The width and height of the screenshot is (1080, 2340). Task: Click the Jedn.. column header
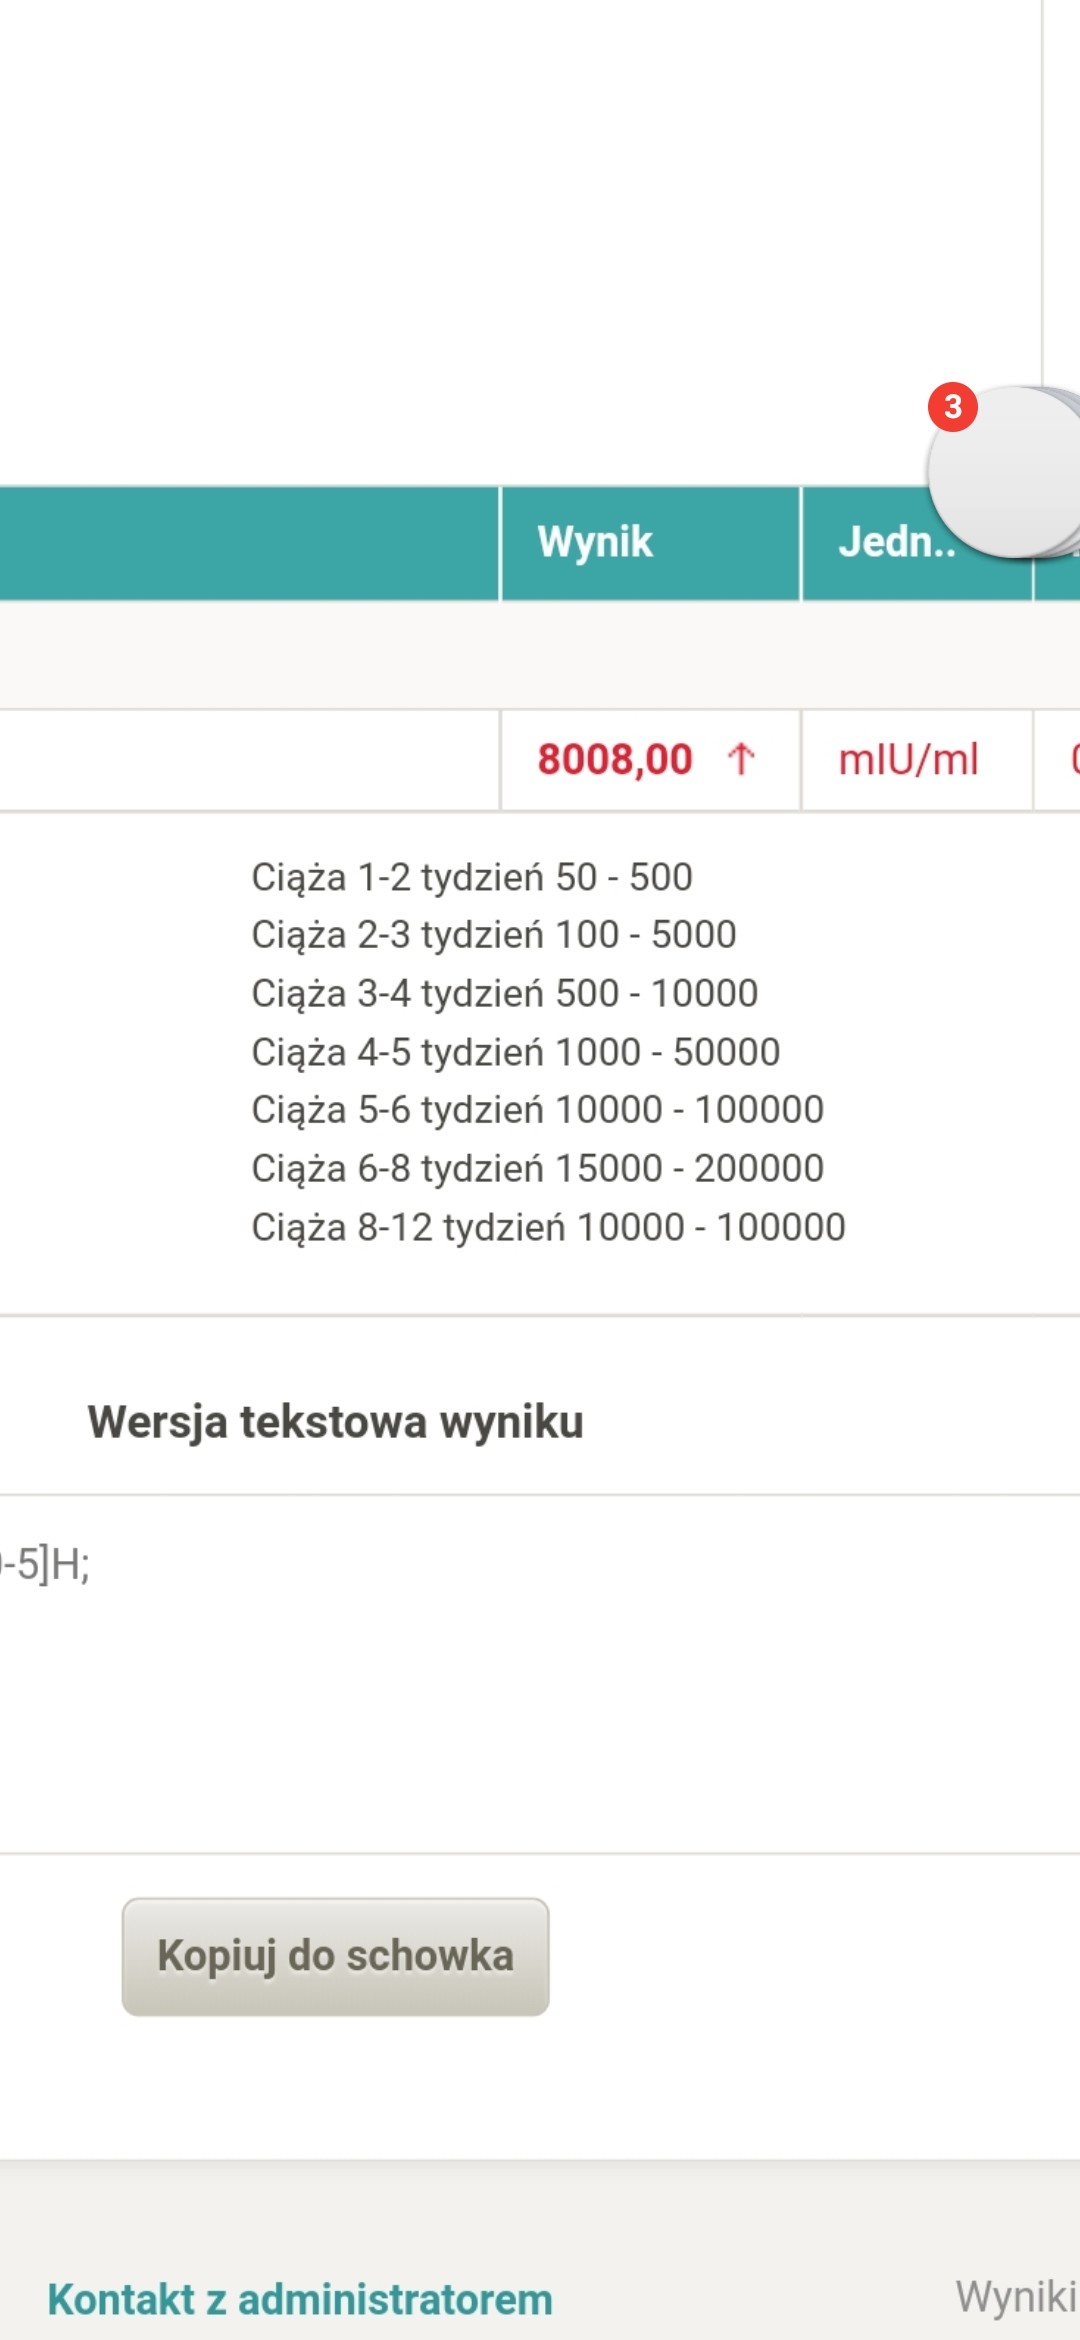pyautogui.click(x=895, y=542)
